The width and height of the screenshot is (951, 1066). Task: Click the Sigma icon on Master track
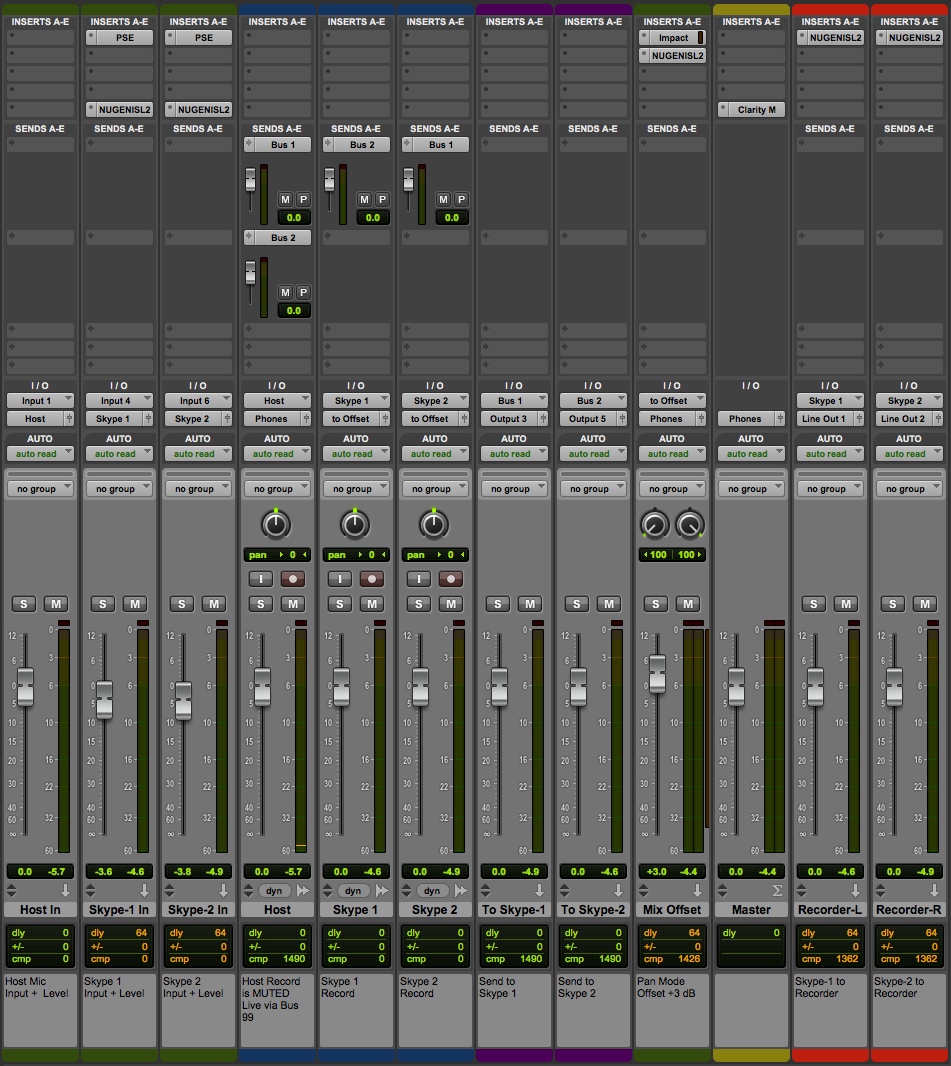point(776,890)
